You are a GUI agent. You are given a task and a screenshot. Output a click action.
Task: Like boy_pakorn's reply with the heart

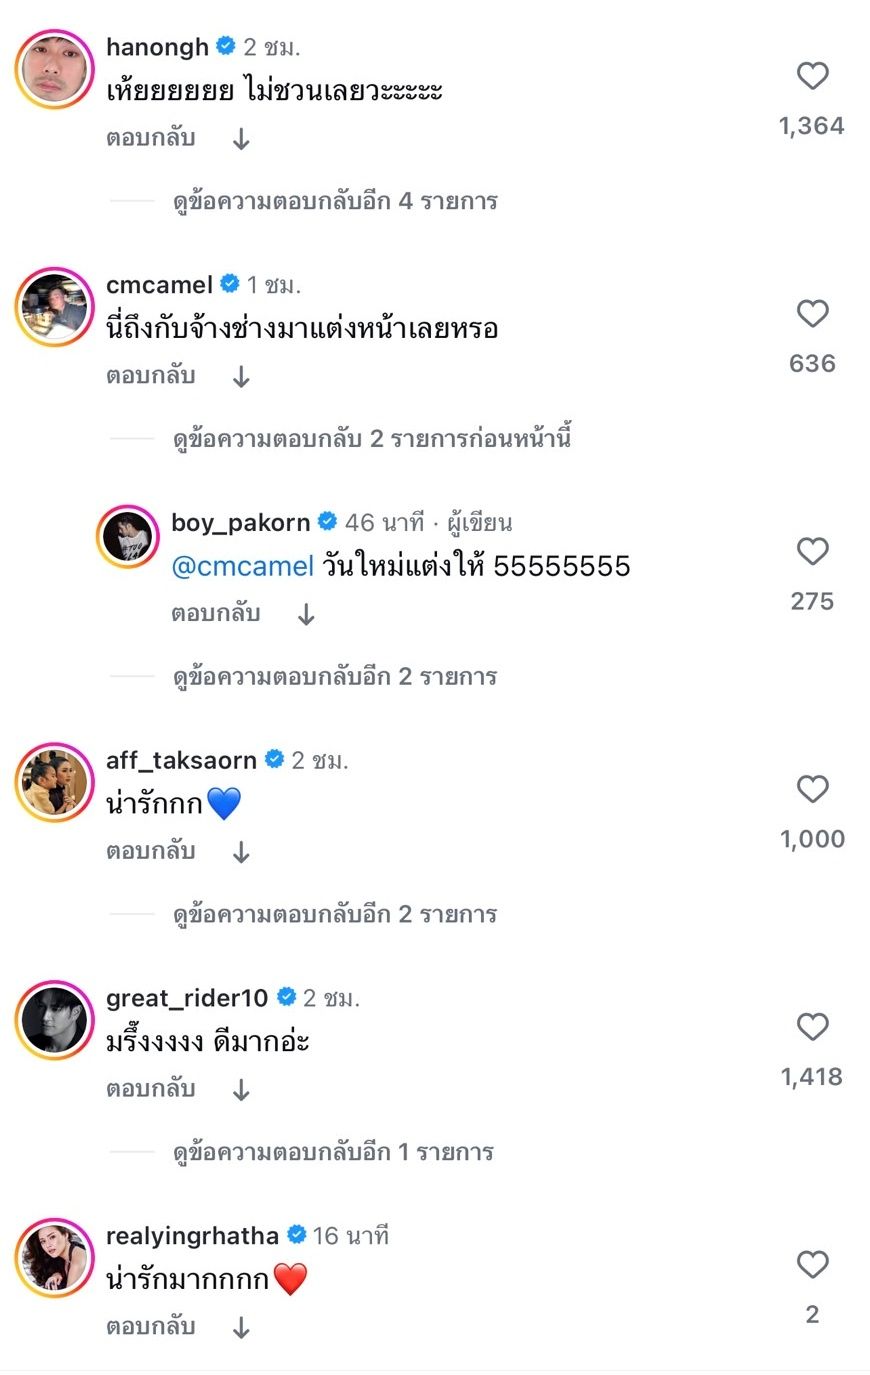tap(812, 552)
